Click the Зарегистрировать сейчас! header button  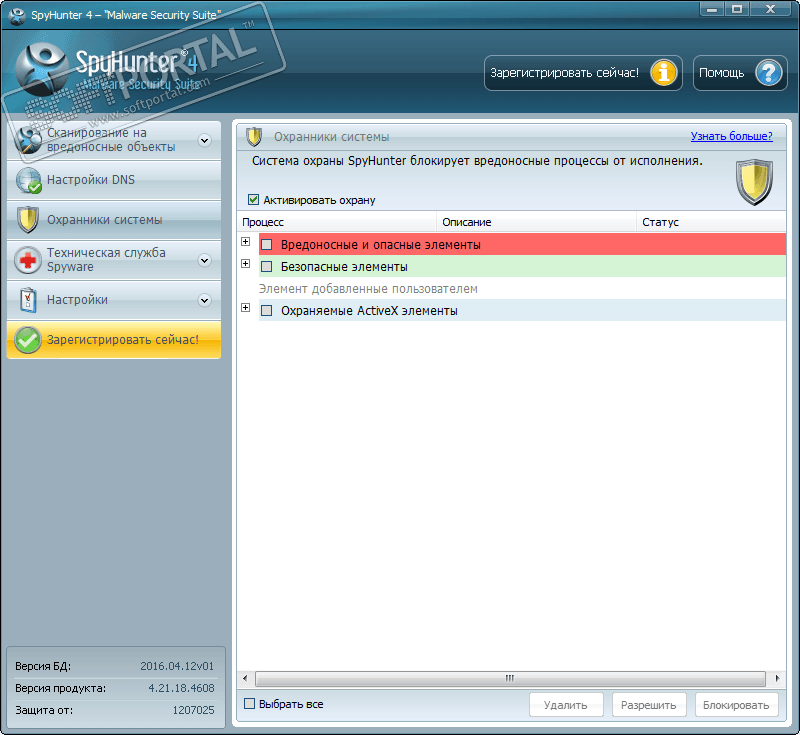[583, 73]
